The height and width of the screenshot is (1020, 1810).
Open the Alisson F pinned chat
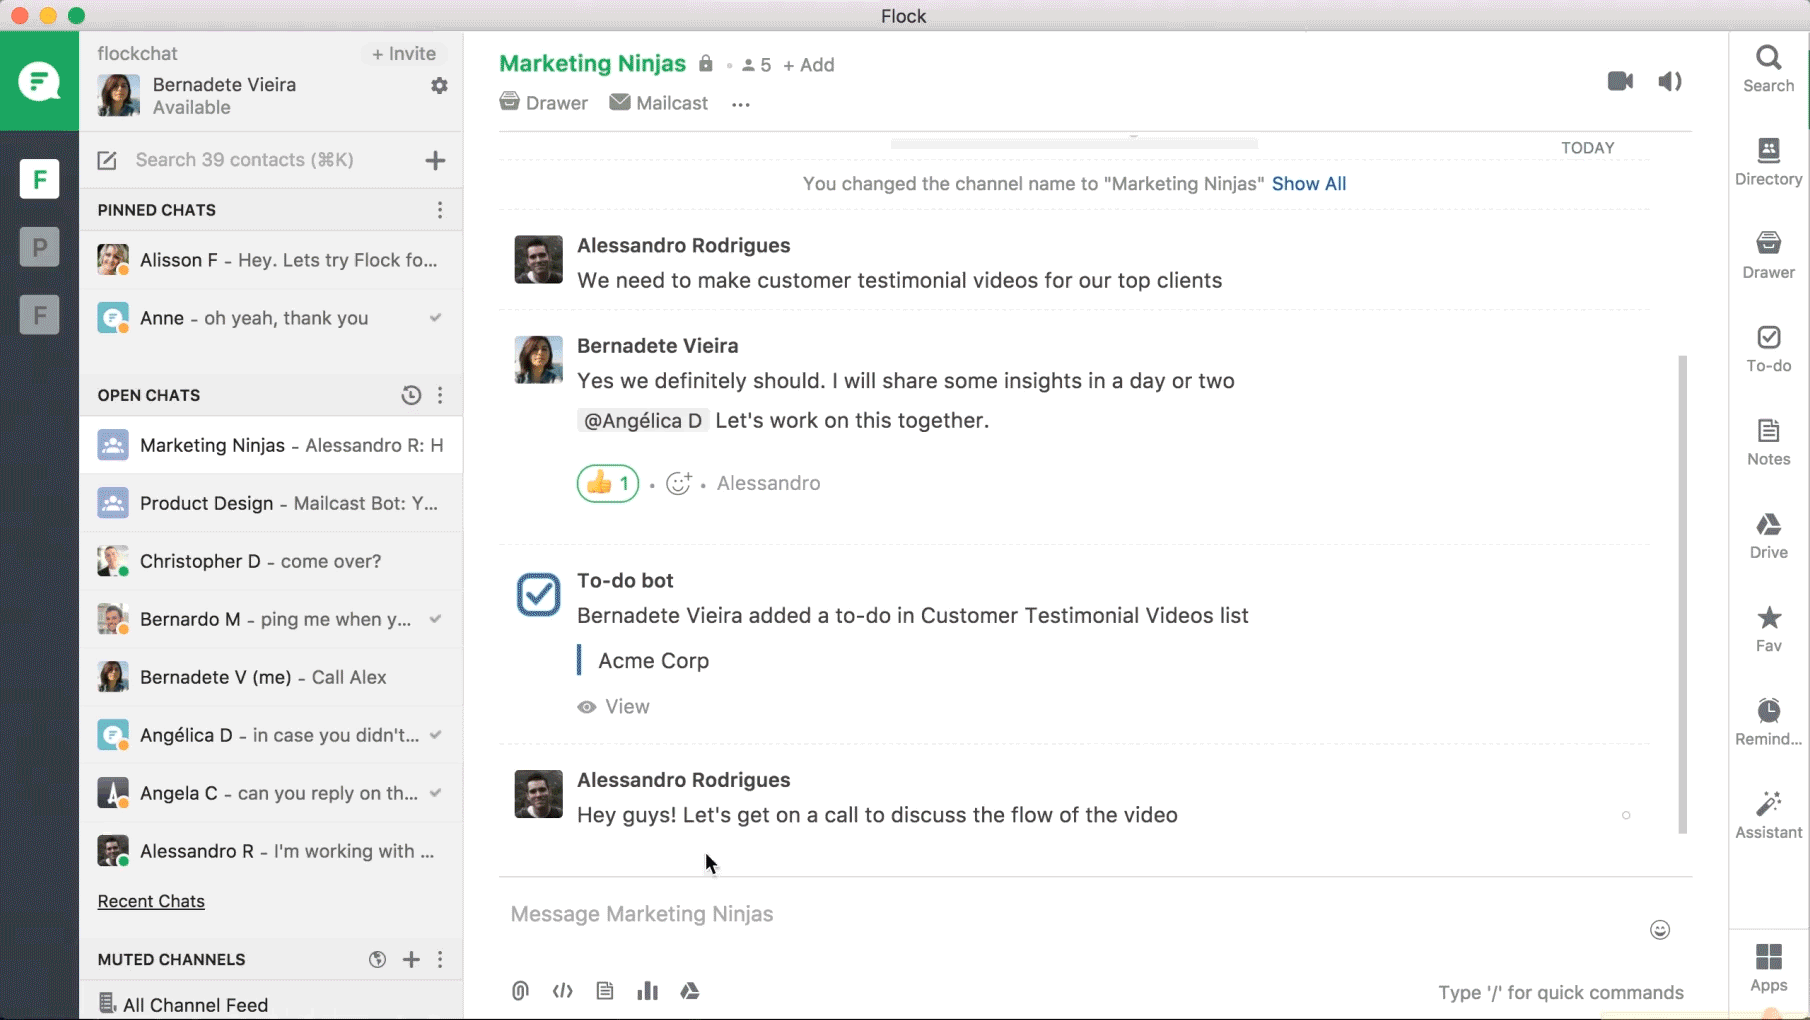271,260
